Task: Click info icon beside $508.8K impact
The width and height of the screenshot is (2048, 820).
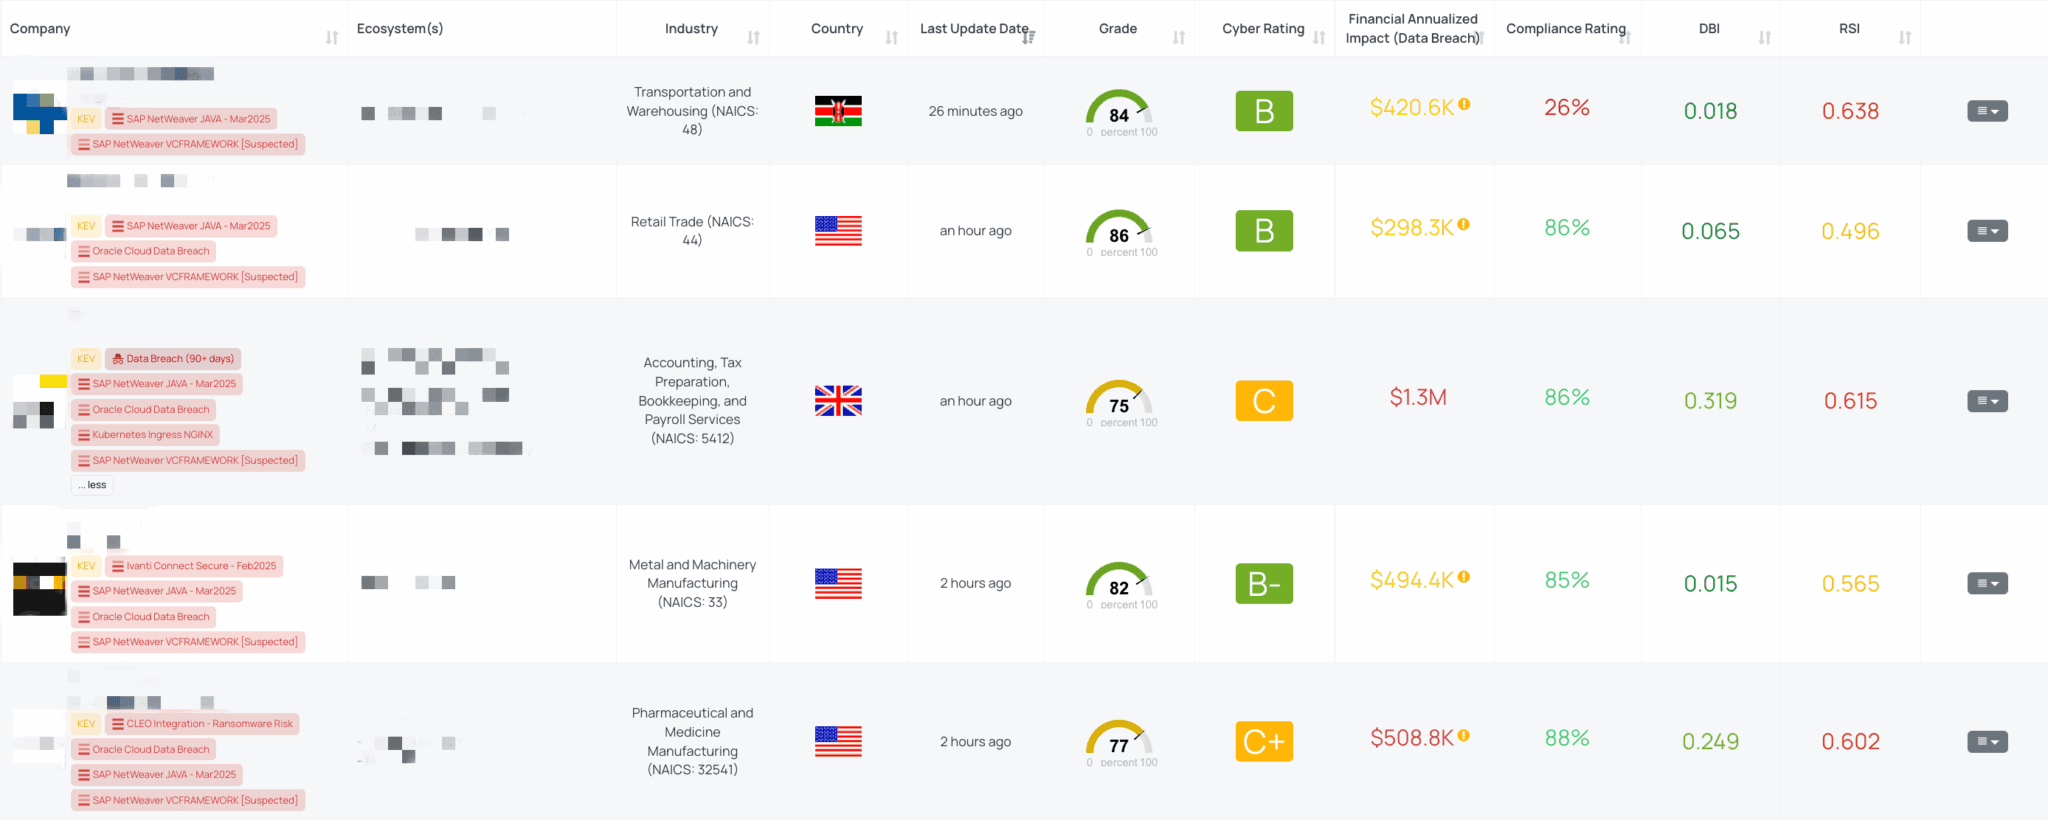Action: (x=1464, y=736)
